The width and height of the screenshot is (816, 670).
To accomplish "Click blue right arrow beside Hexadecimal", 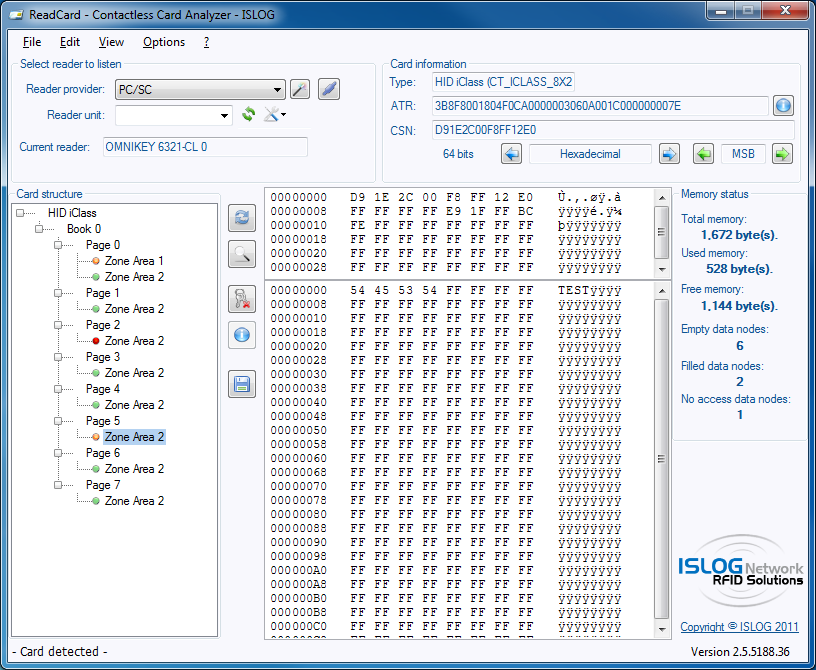I will [669, 154].
